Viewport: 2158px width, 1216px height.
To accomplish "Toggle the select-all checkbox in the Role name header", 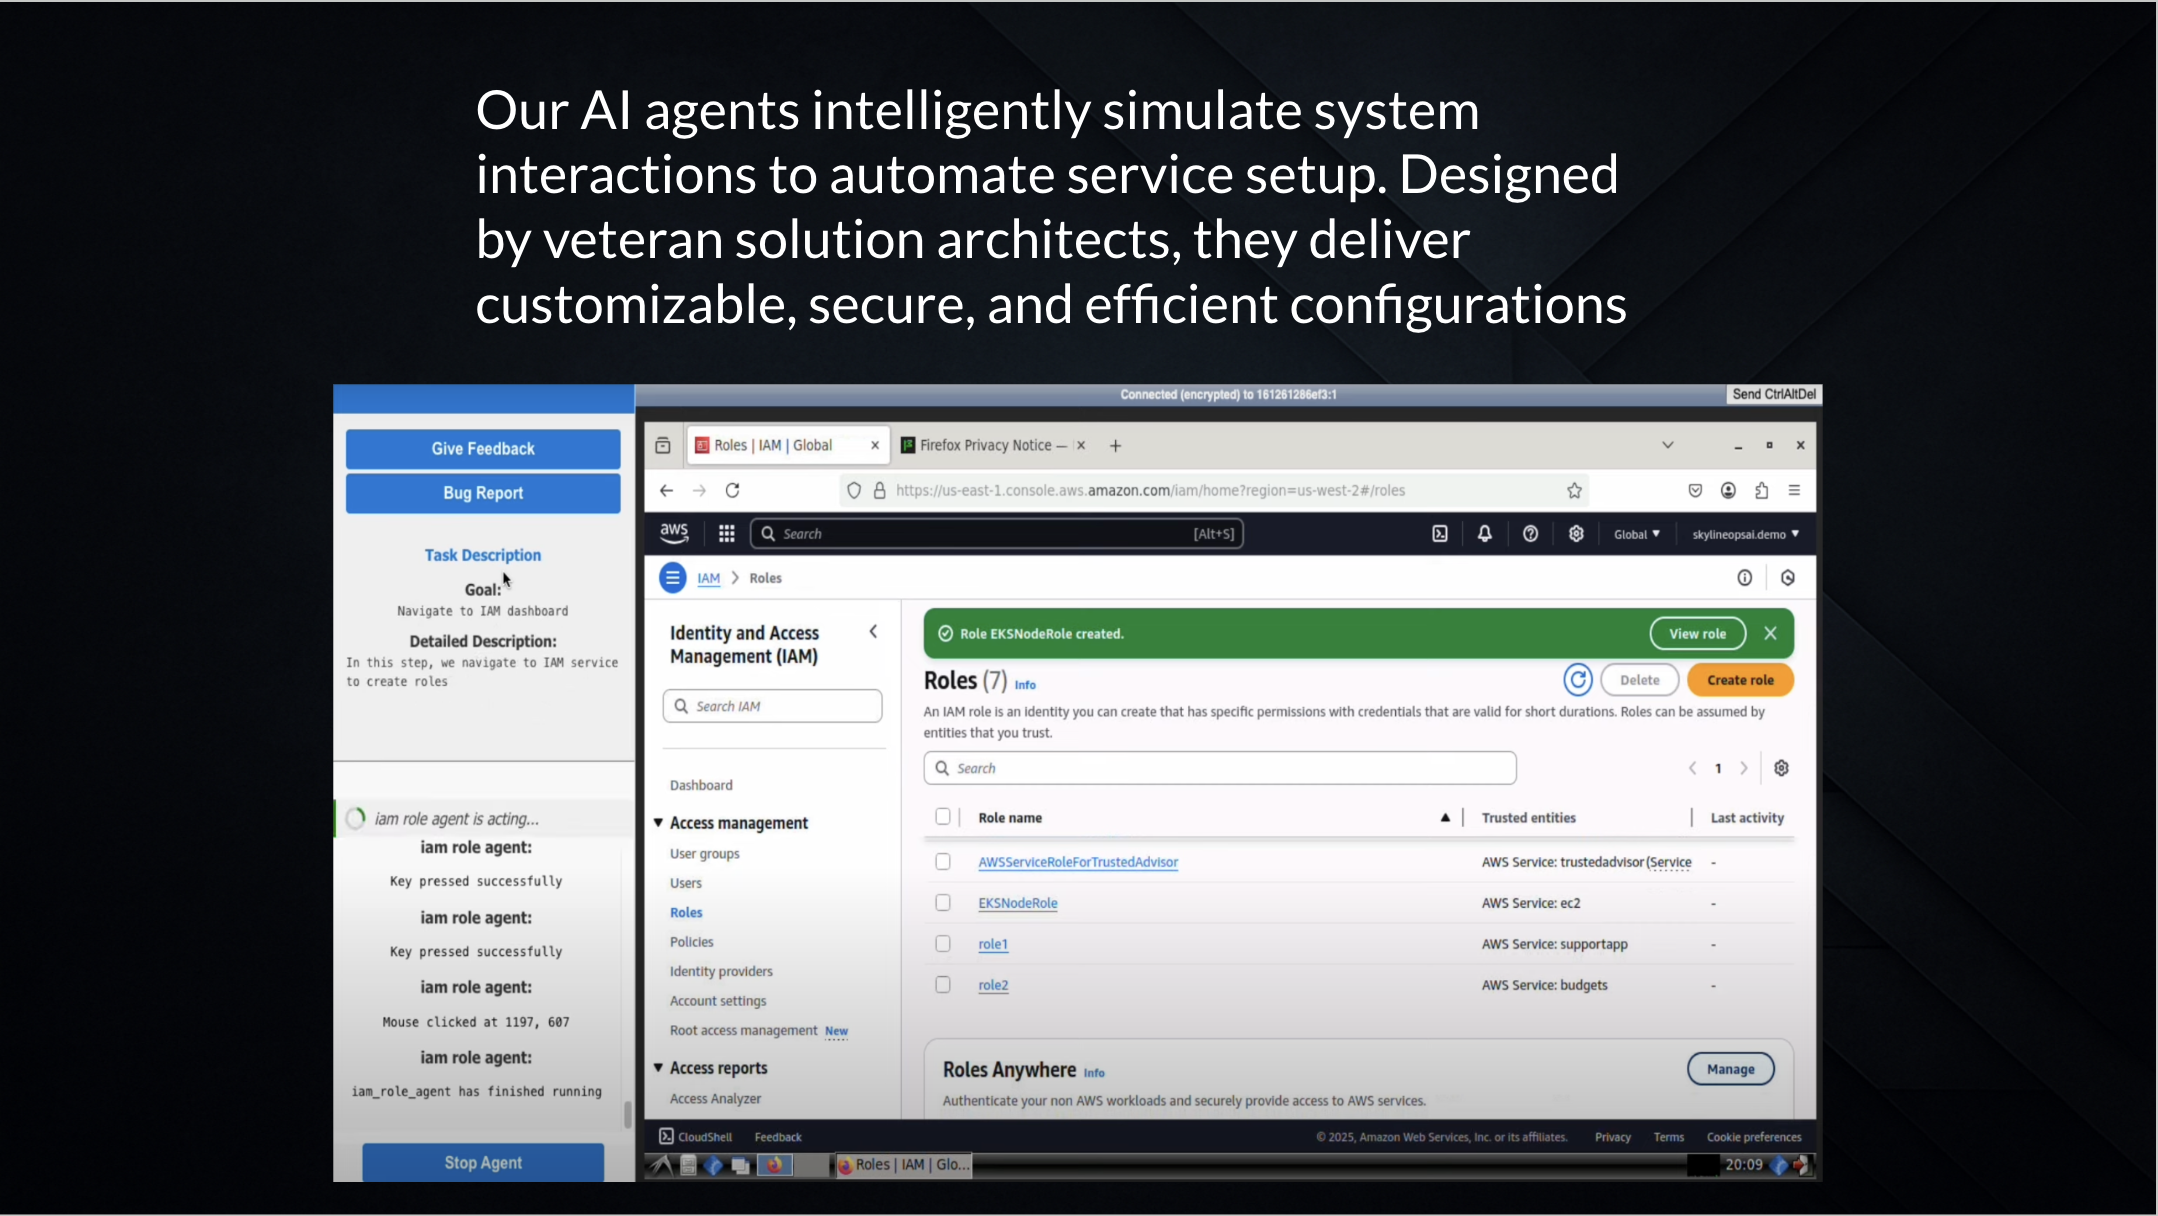I will pyautogui.click(x=943, y=817).
